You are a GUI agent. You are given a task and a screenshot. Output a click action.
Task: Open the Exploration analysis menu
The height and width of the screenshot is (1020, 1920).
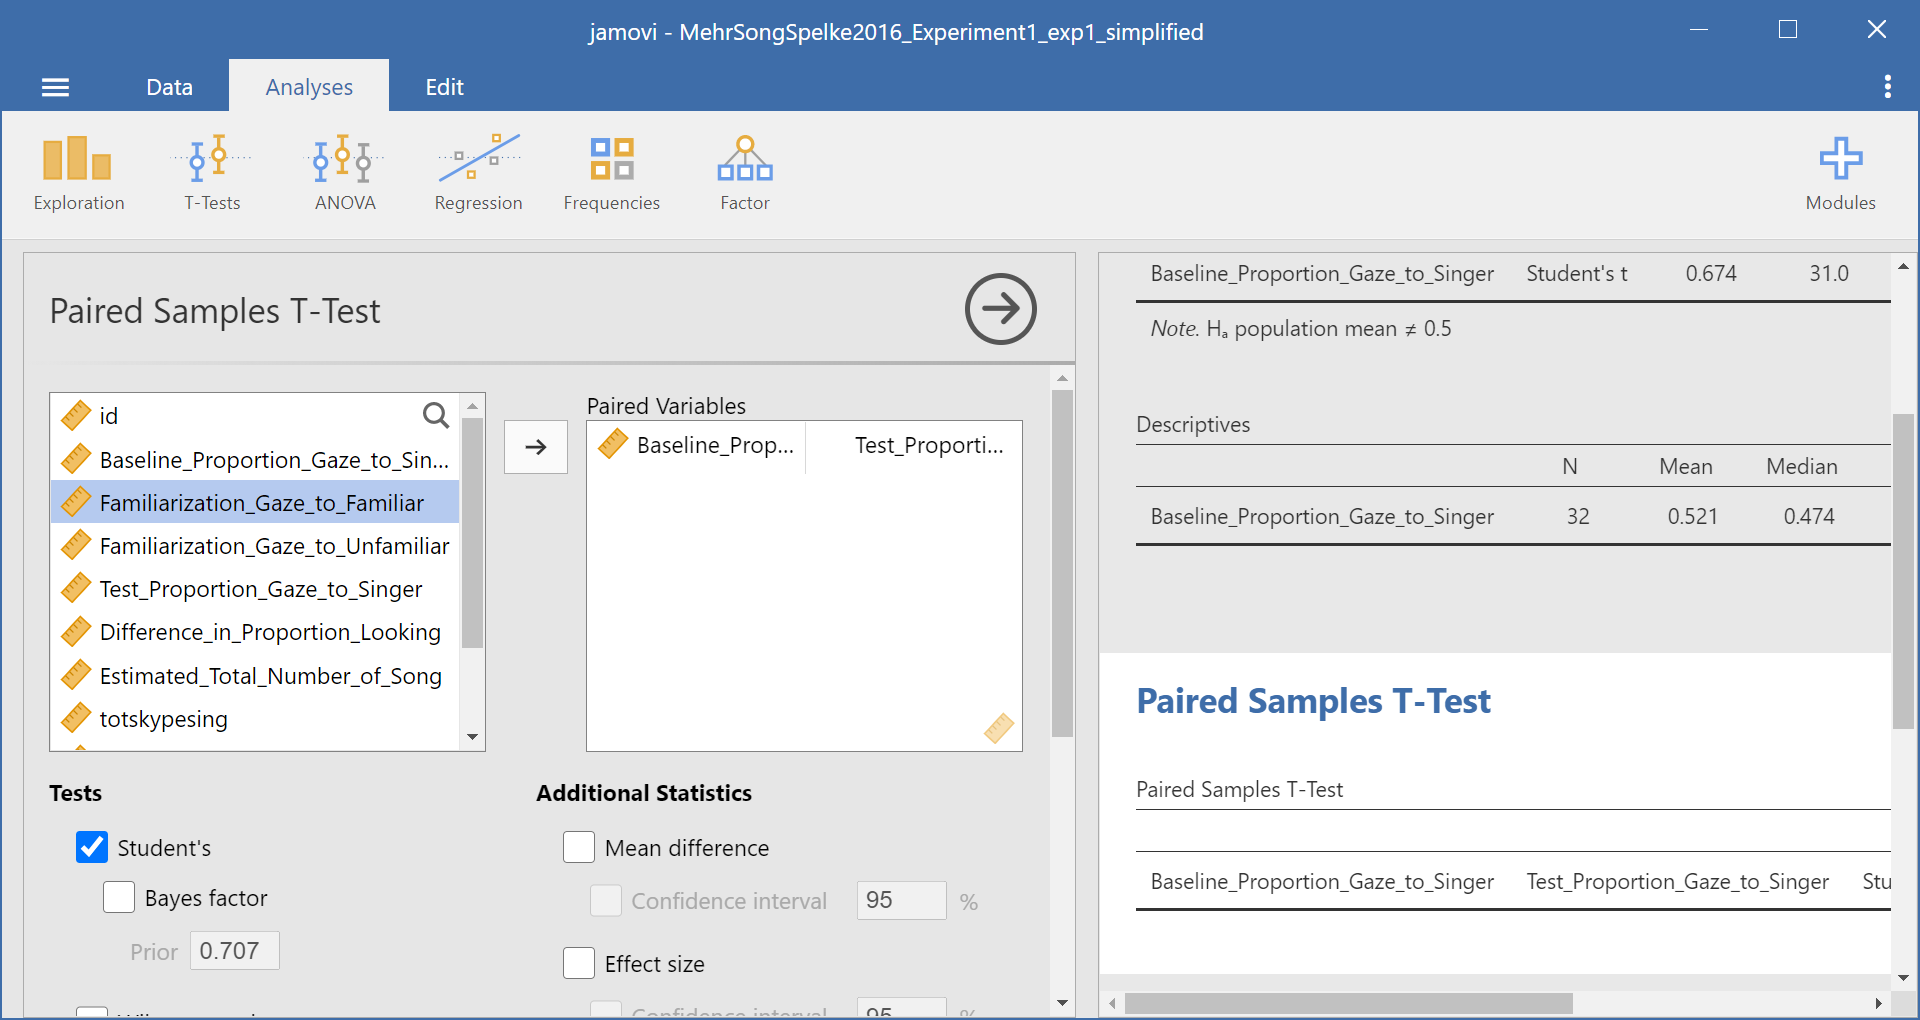[78, 174]
